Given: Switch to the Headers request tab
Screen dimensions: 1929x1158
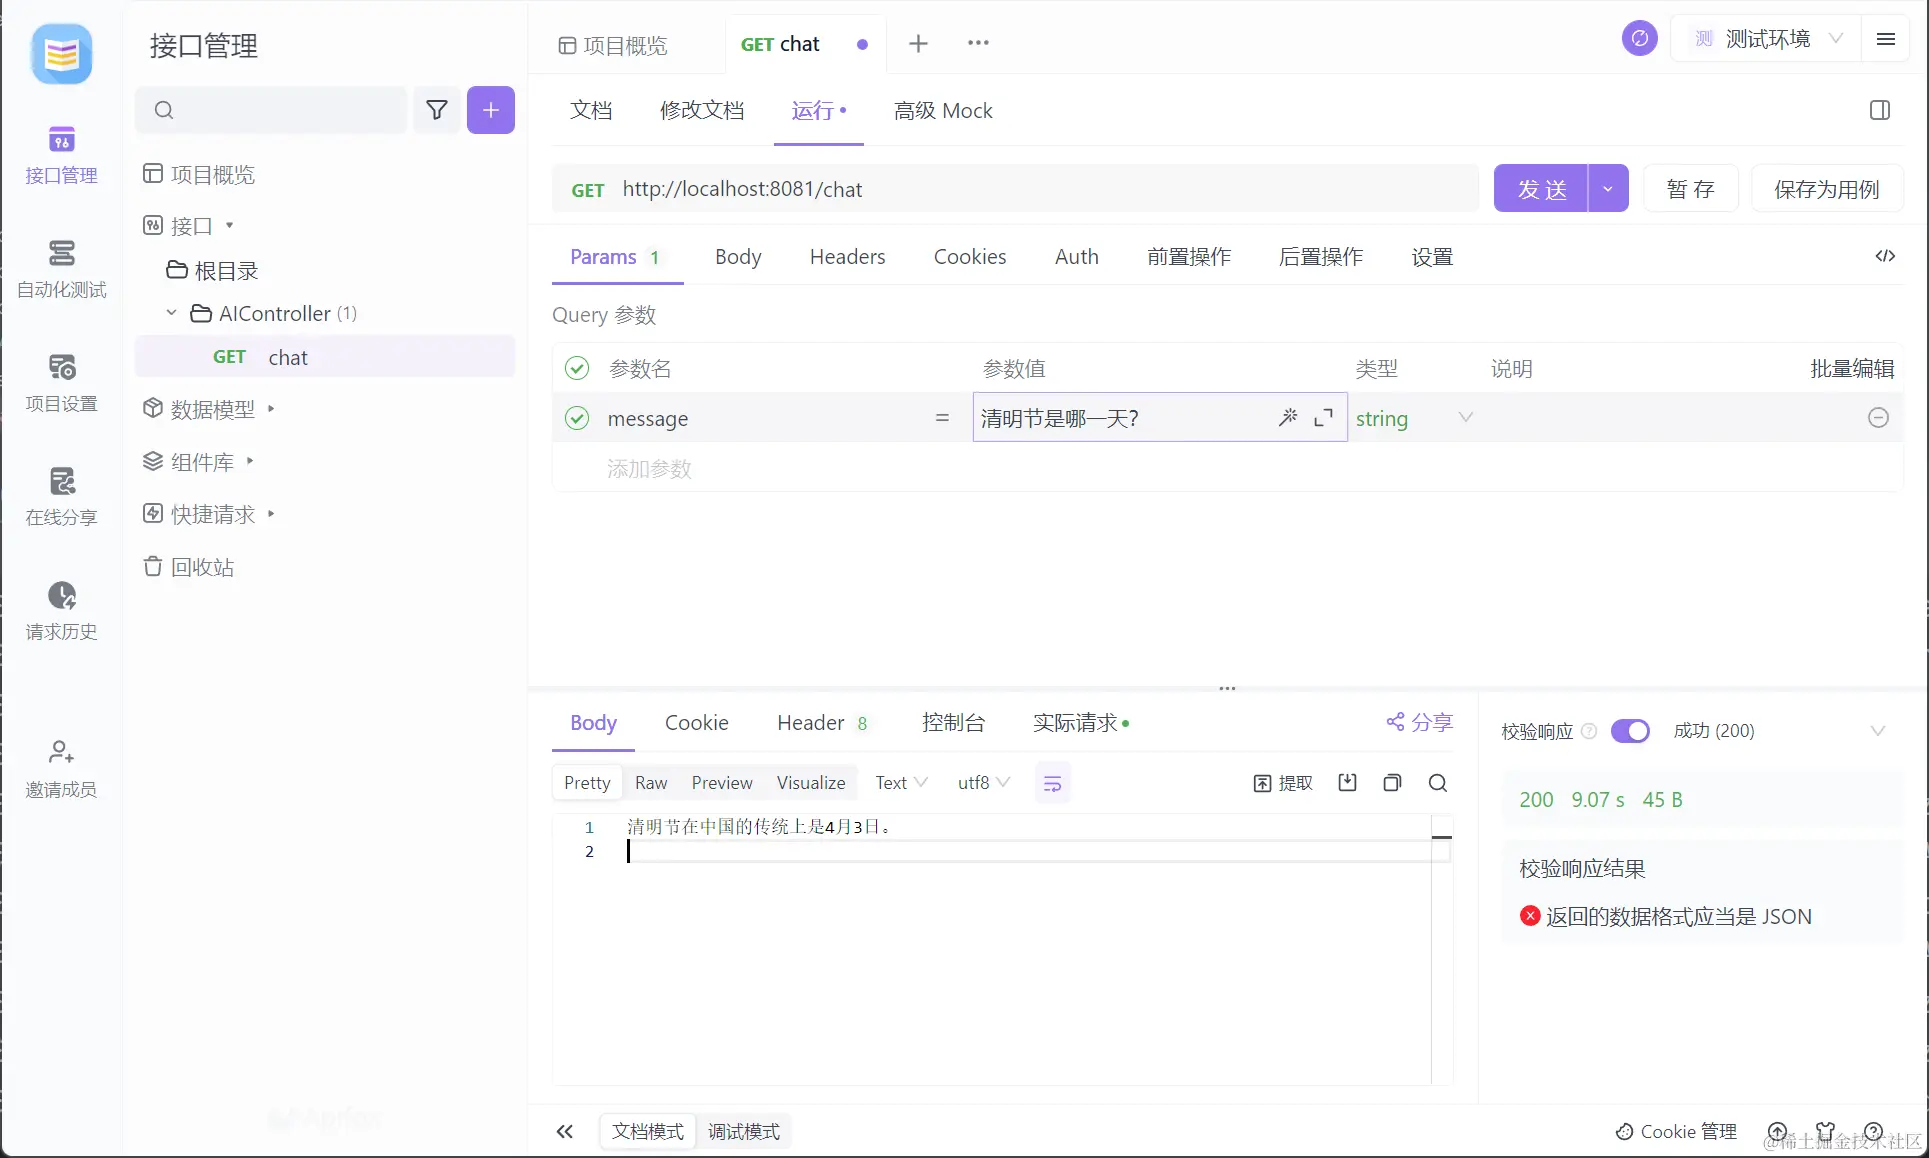Looking at the screenshot, I should point(847,257).
